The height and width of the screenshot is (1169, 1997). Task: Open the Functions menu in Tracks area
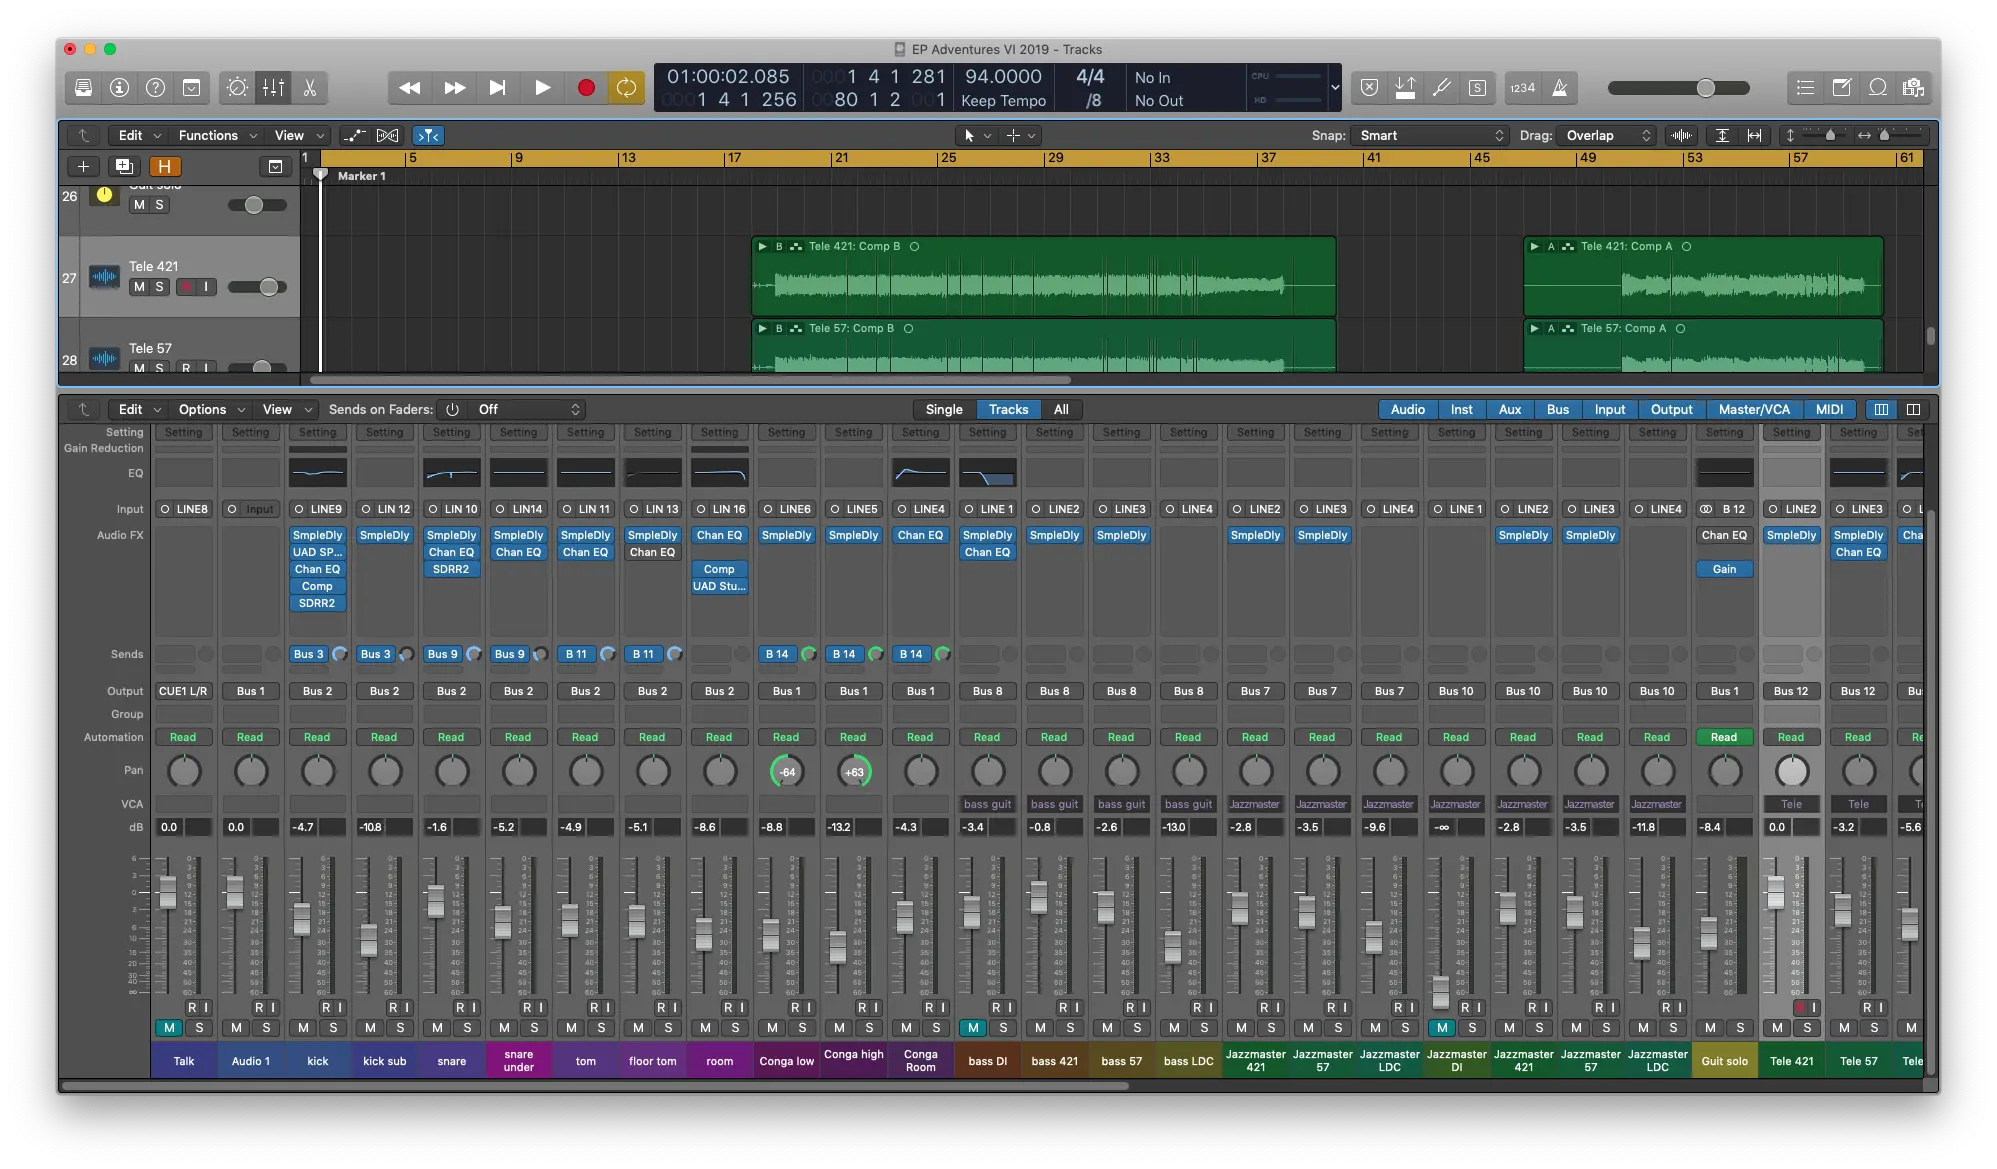tap(216, 135)
